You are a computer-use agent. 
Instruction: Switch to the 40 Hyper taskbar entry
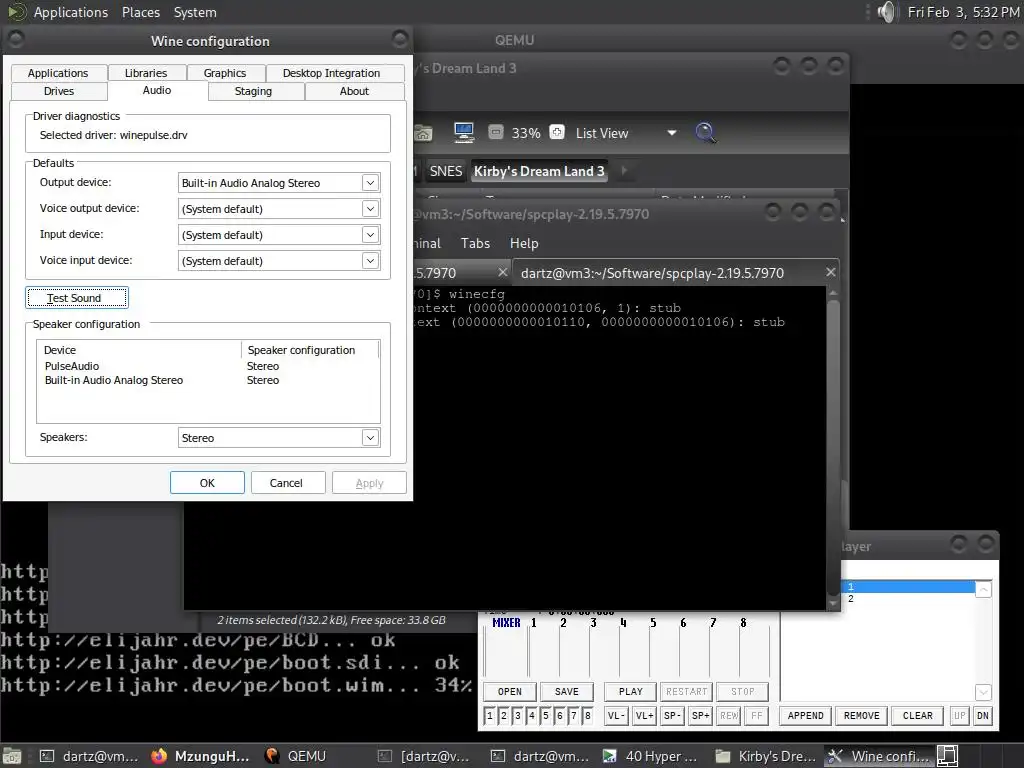point(650,756)
